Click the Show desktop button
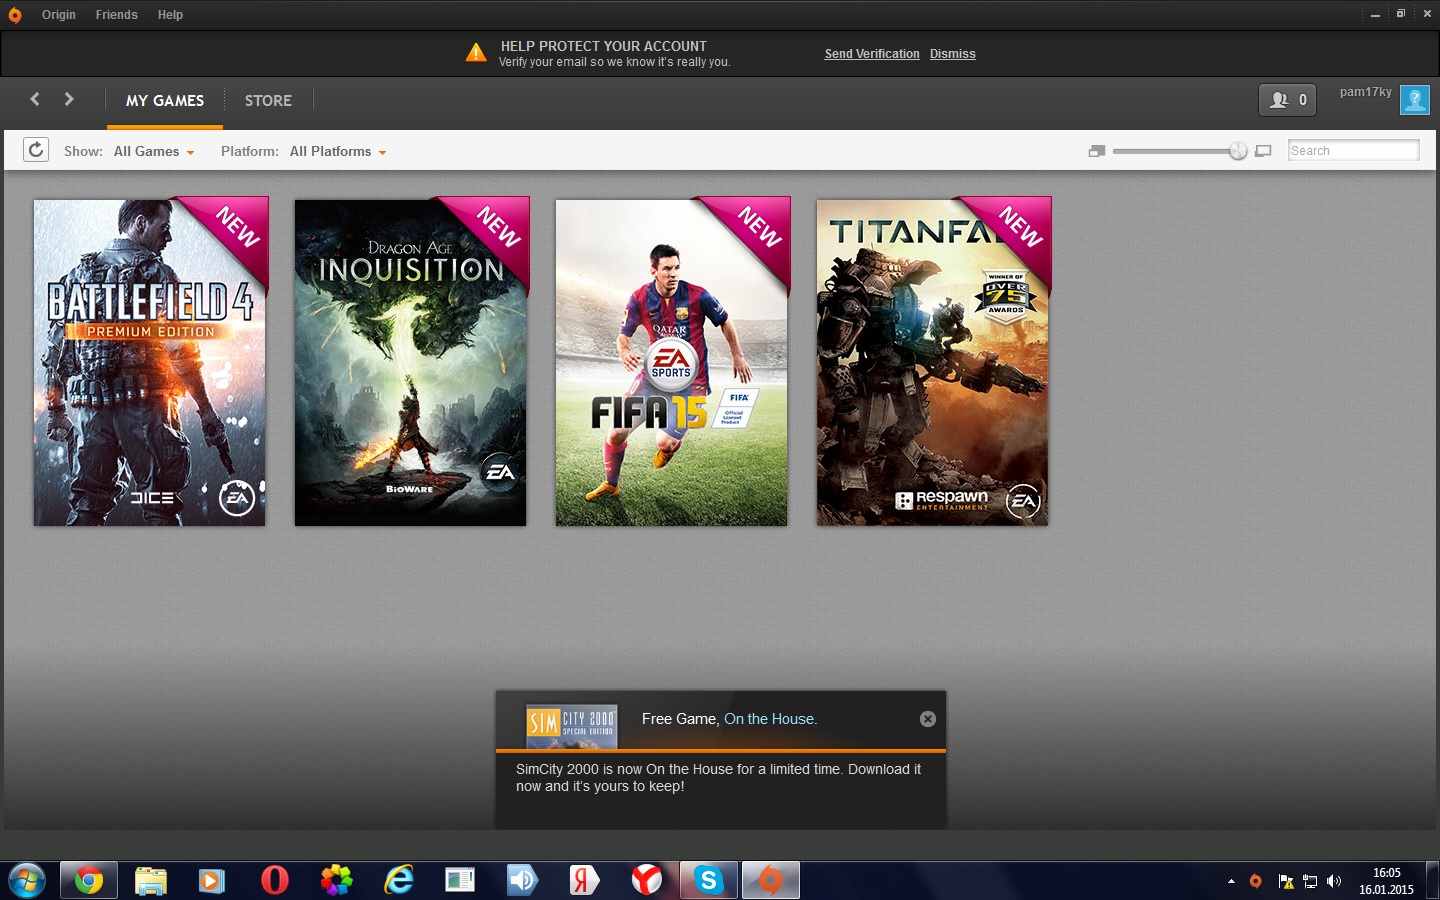The image size is (1440, 900). pos(1432,881)
